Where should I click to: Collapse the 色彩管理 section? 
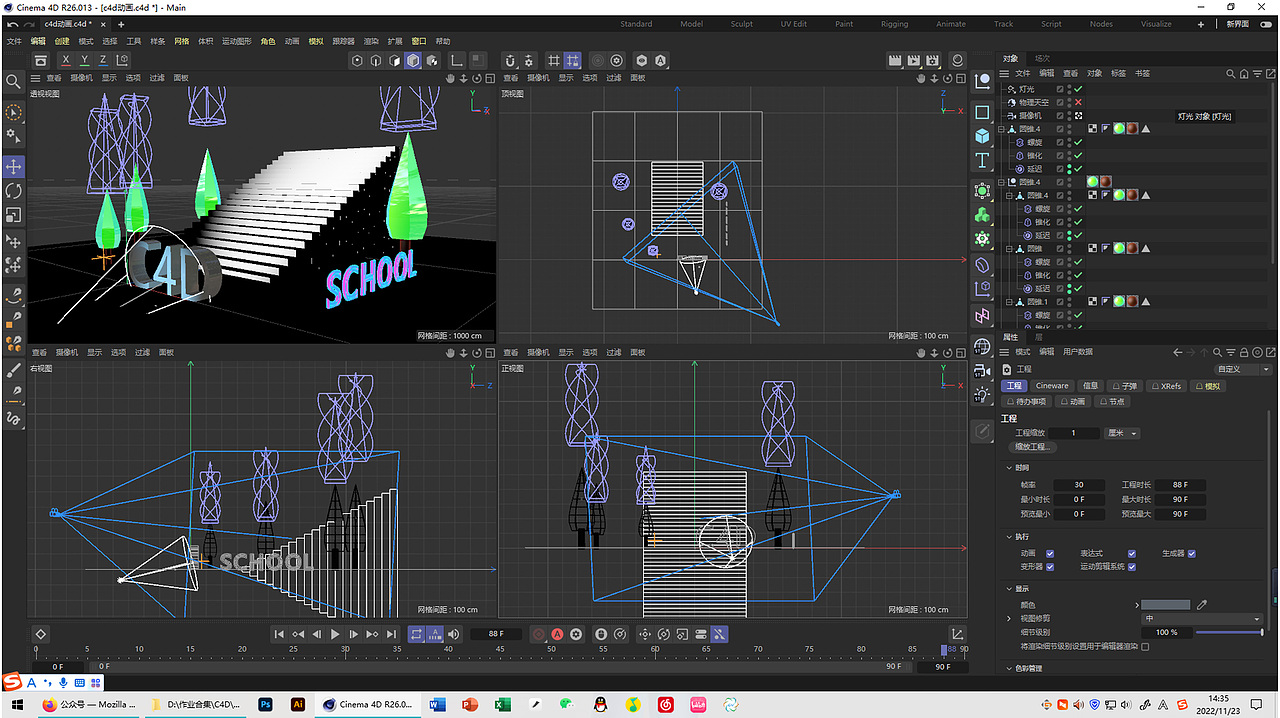(1008, 668)
